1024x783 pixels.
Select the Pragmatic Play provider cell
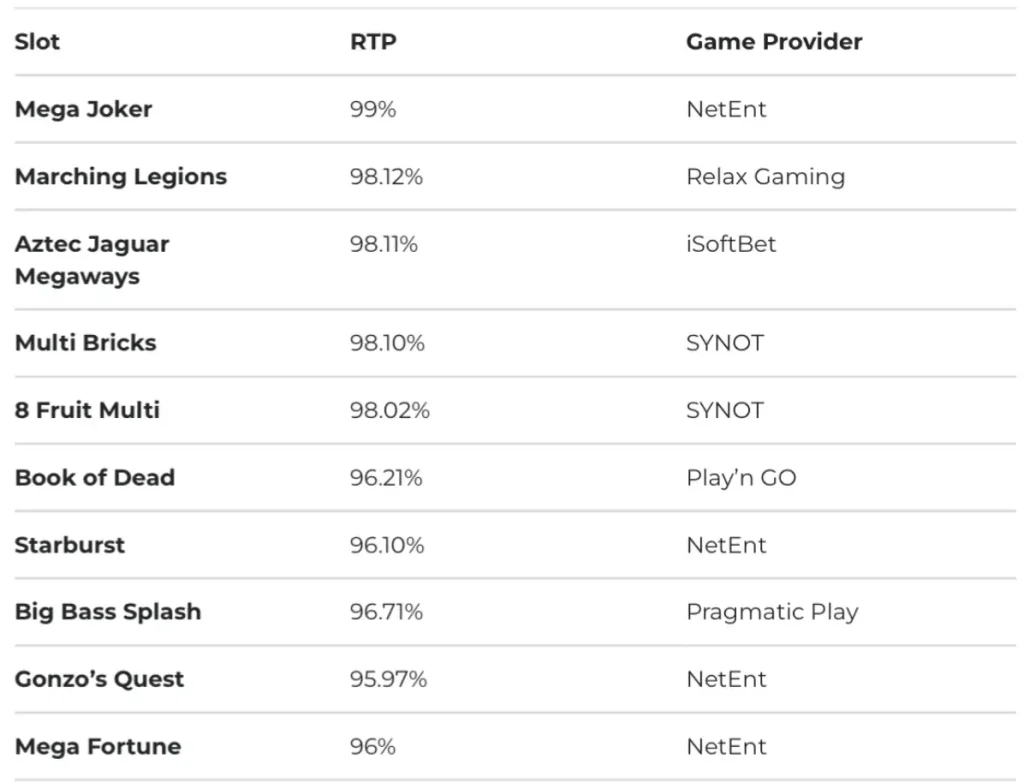771,612
